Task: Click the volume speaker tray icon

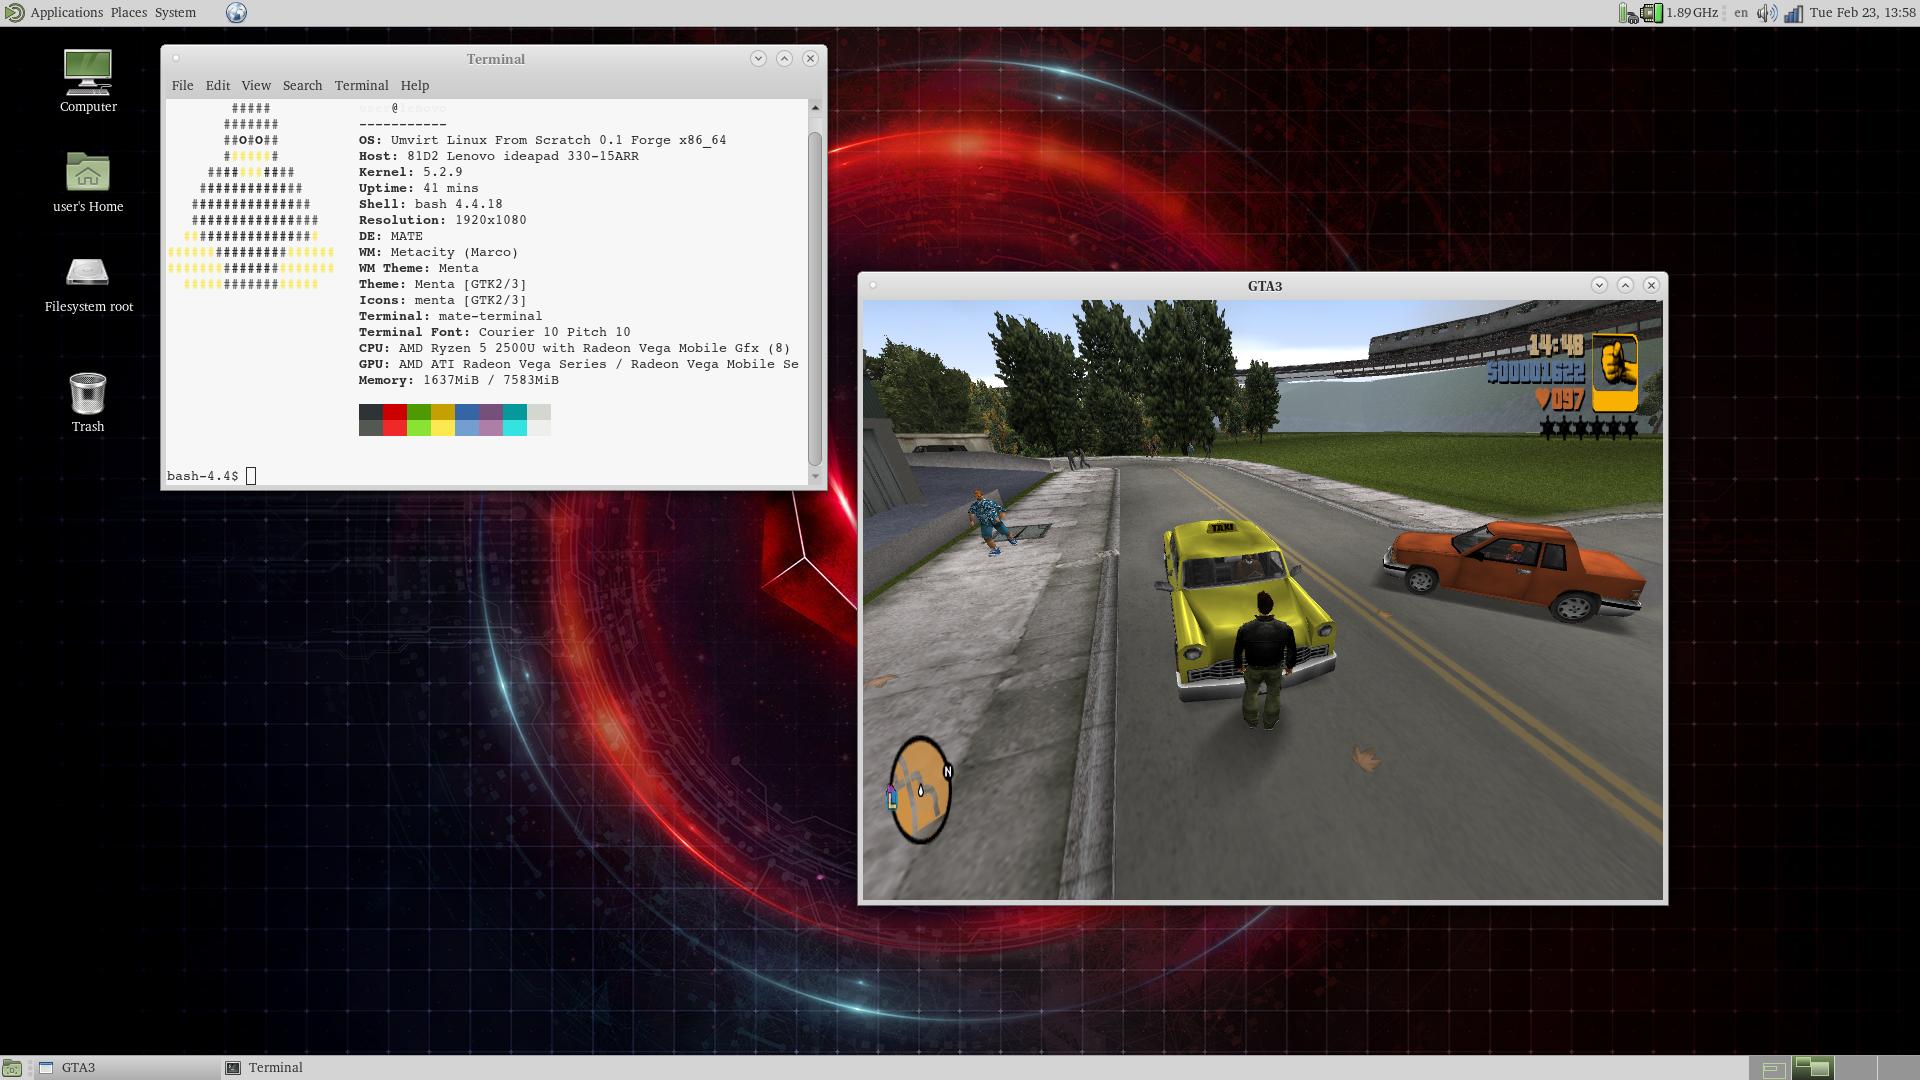Action: 1767,13
